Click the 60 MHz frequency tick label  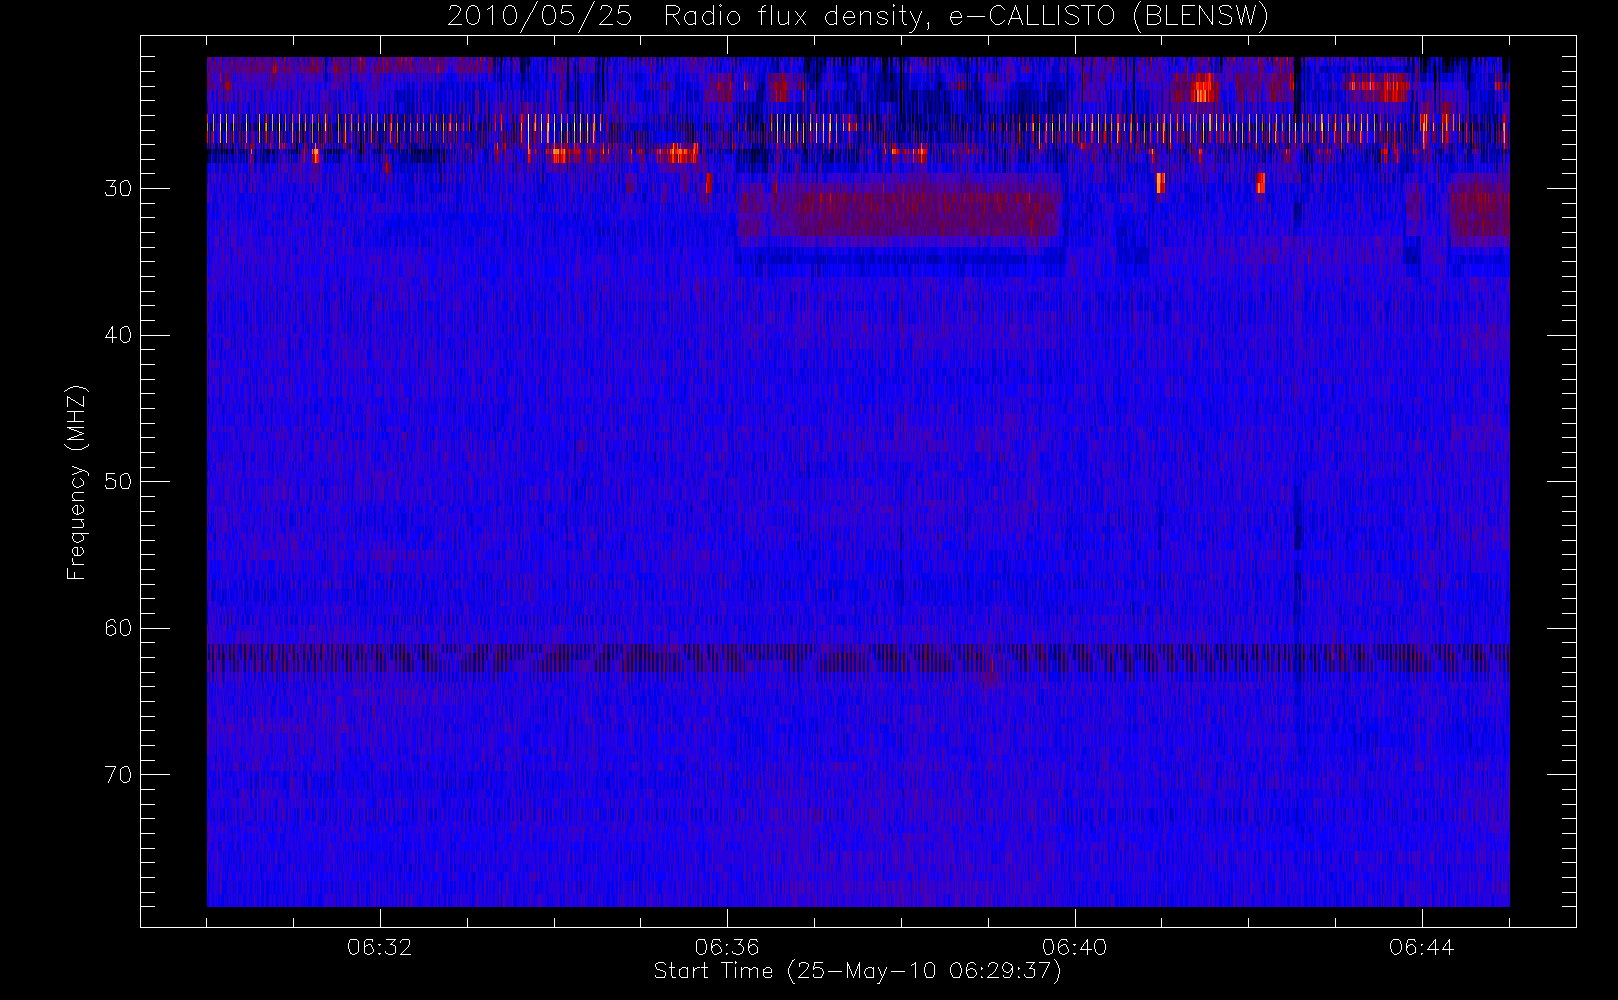click(x=118, y=628)
